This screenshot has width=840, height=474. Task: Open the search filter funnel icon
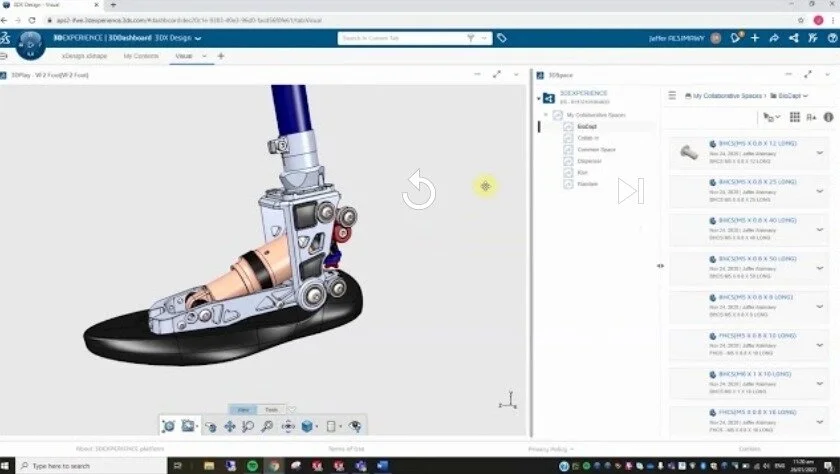(470, 38)
